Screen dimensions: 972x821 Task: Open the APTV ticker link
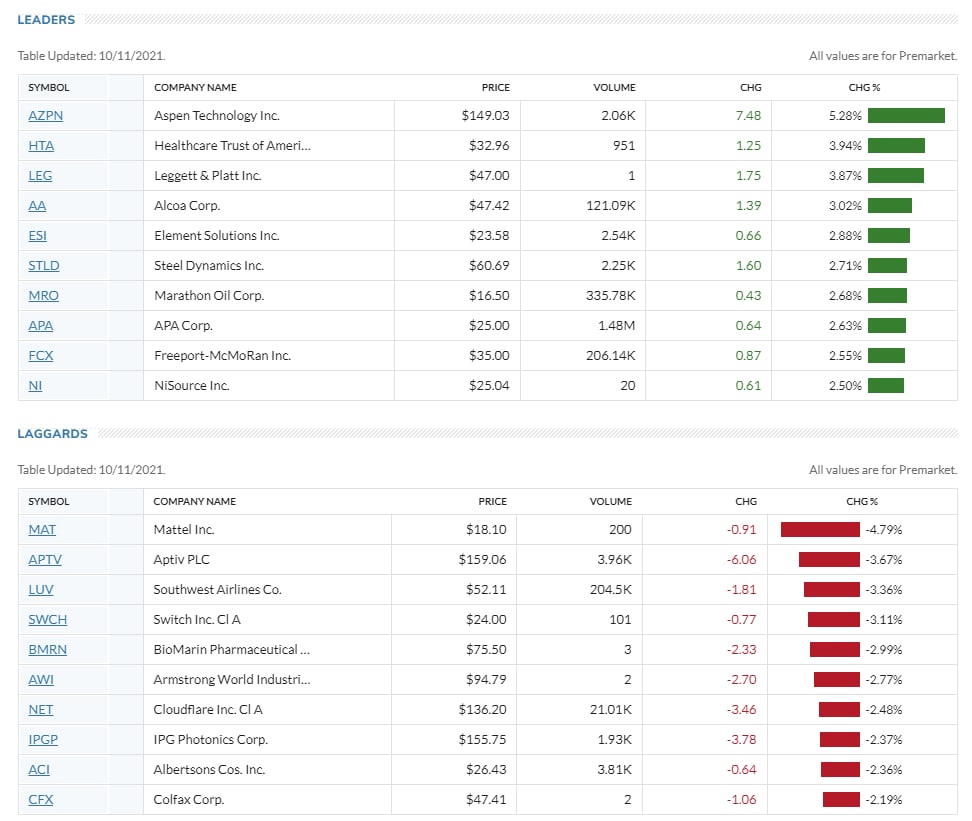[x=45, y=559]
